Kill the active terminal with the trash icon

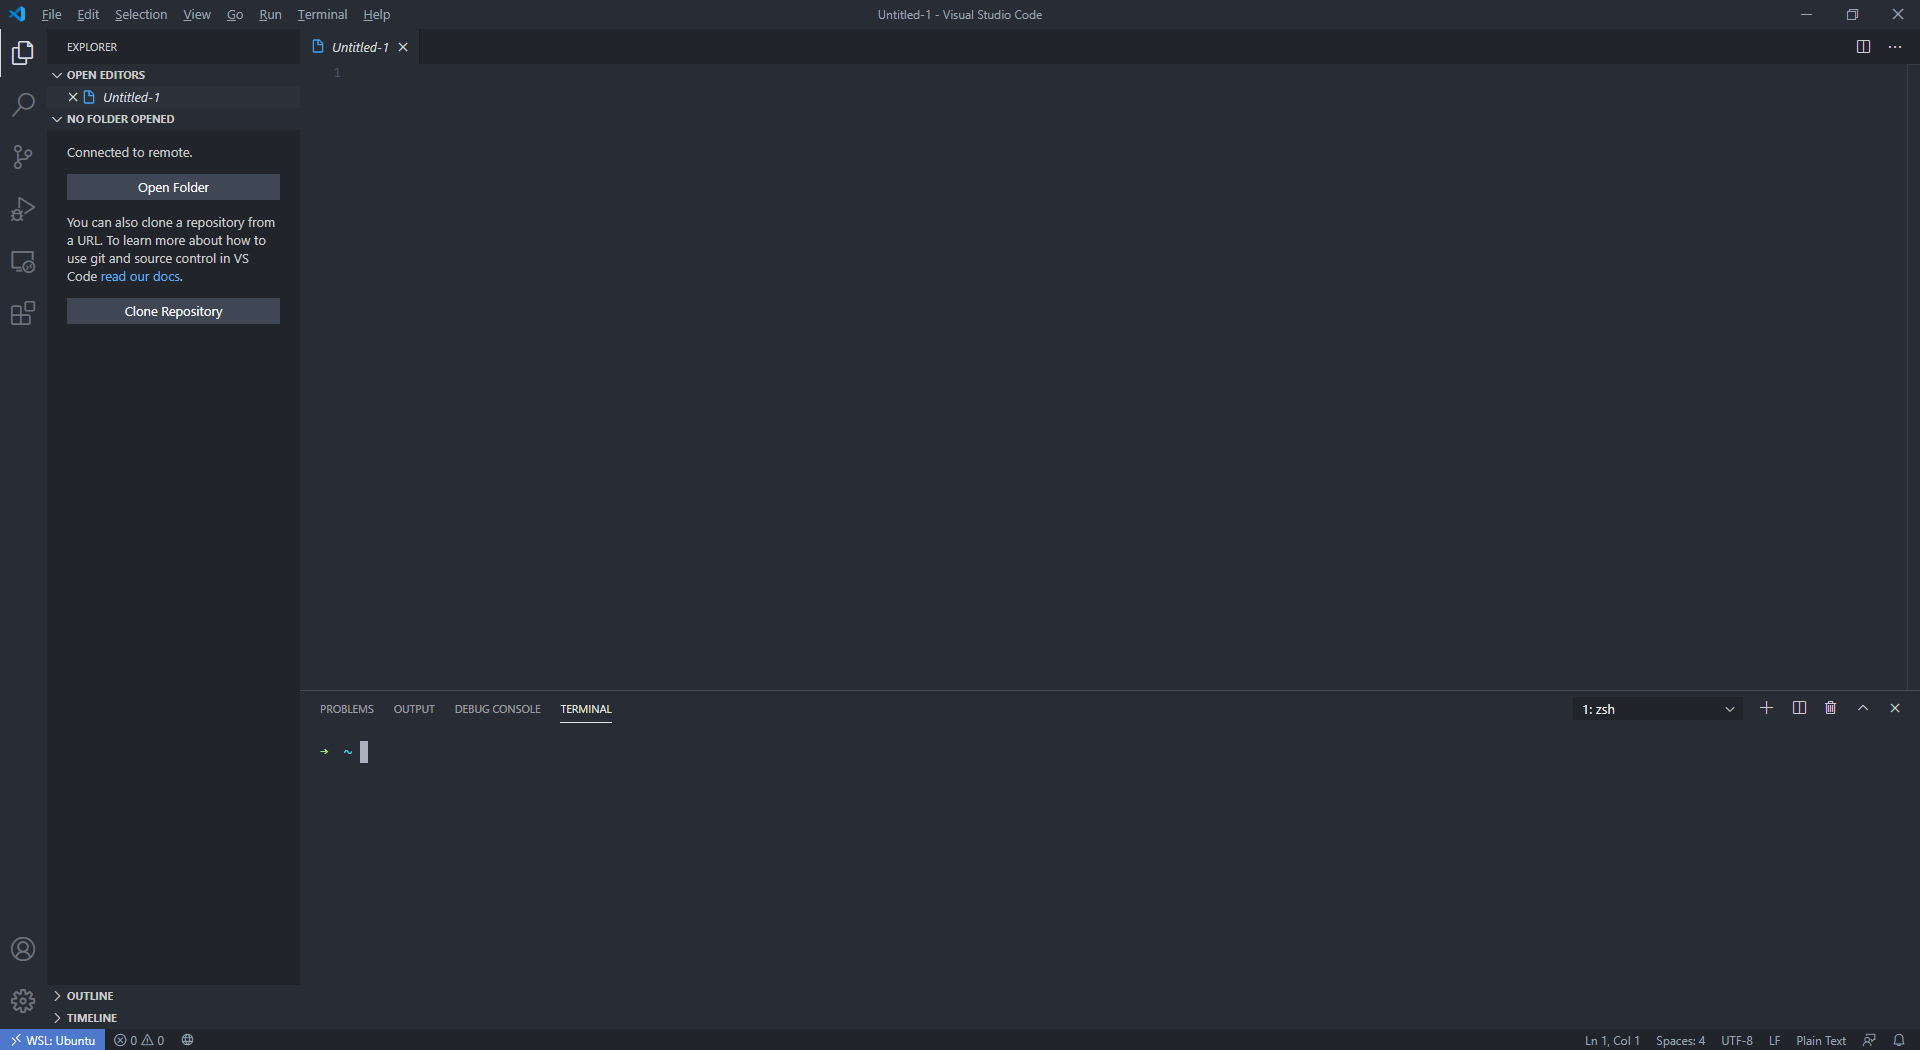[1830, 708]
